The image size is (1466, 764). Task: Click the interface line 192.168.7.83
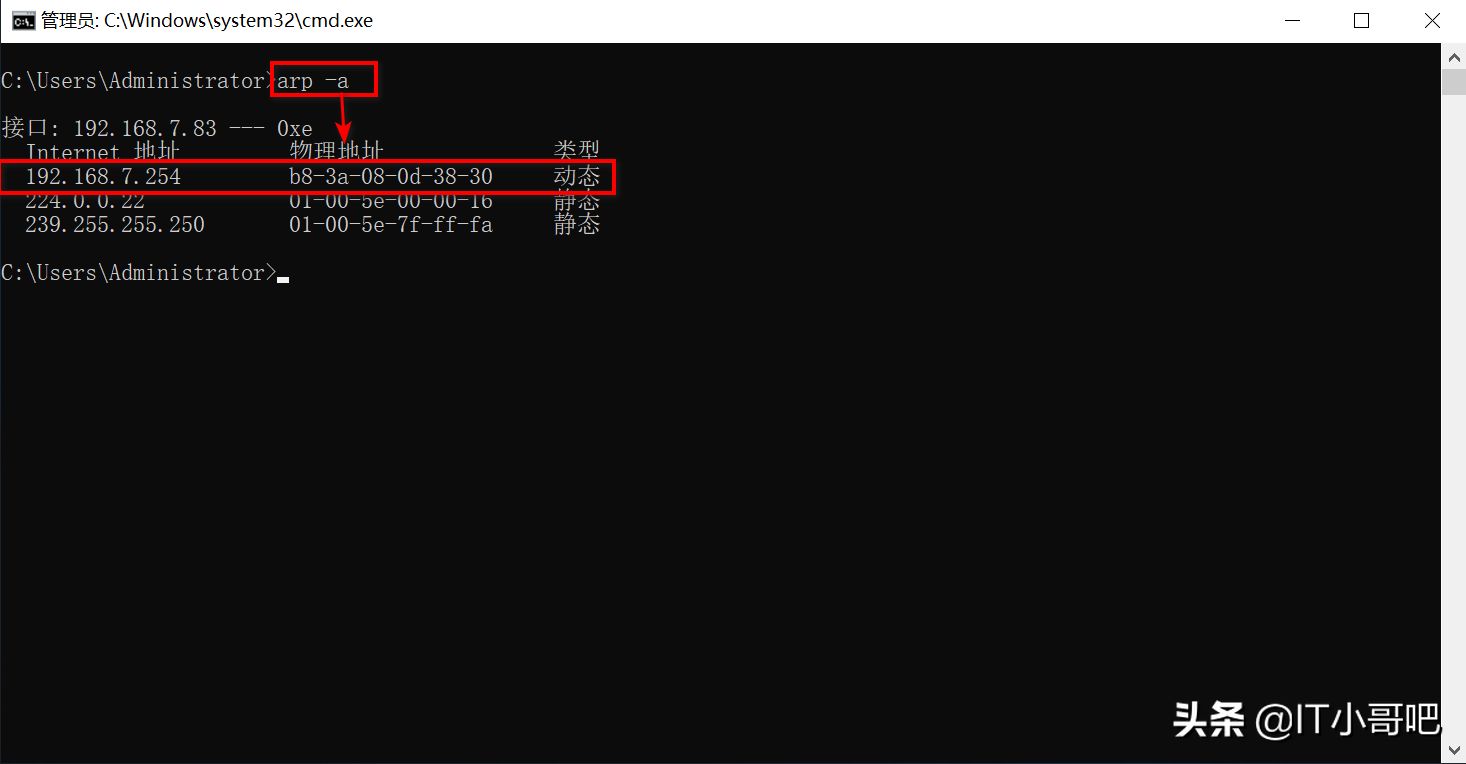[x=157, y=129]
